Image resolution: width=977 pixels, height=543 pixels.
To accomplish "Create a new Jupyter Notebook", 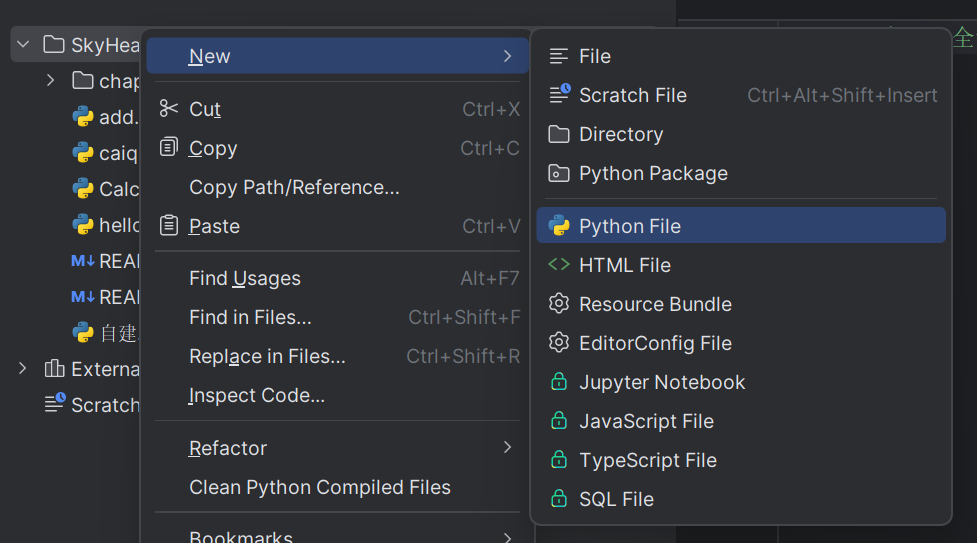I will pyautogui.click(x=741, y=382).
